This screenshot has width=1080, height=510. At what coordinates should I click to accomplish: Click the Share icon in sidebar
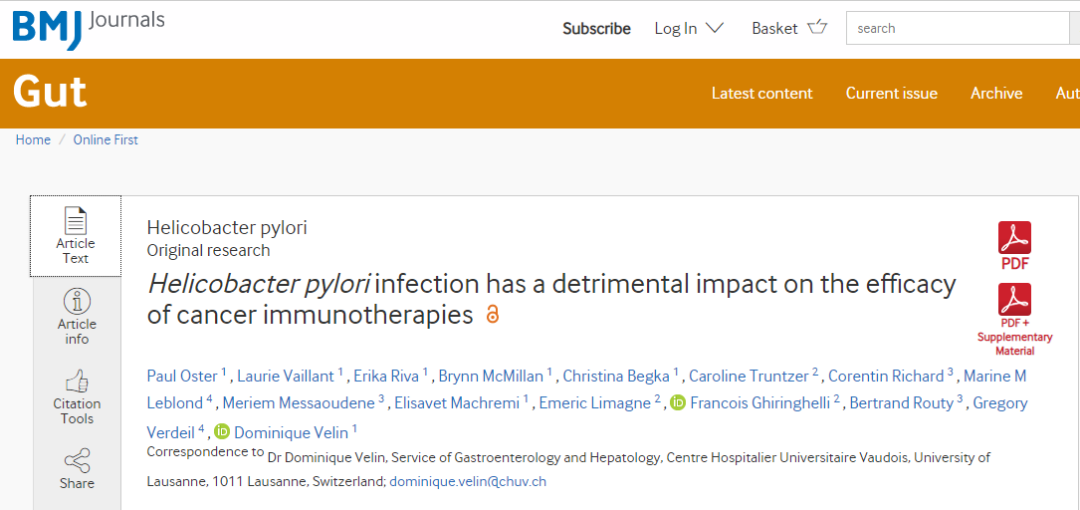[x=76, y=460]
